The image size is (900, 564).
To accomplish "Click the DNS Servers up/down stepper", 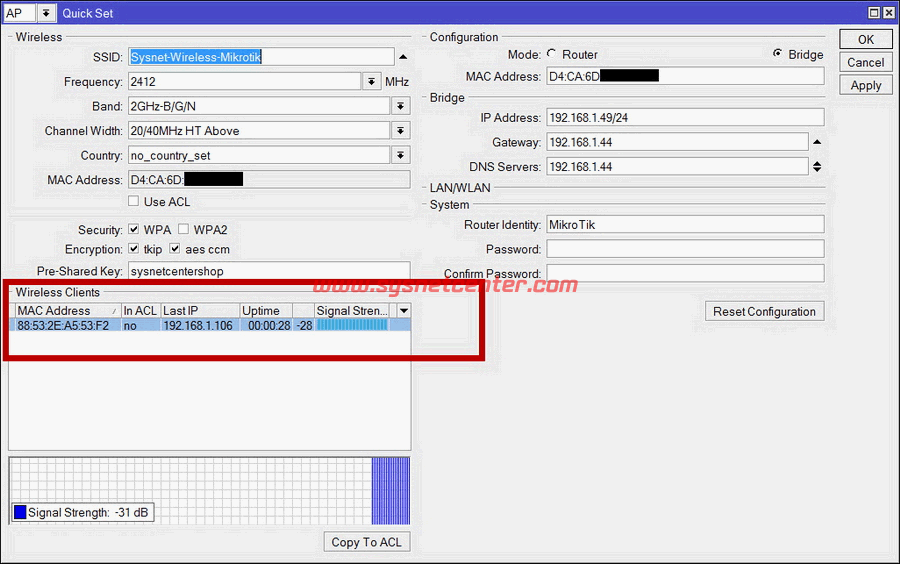I will [817, 167].
